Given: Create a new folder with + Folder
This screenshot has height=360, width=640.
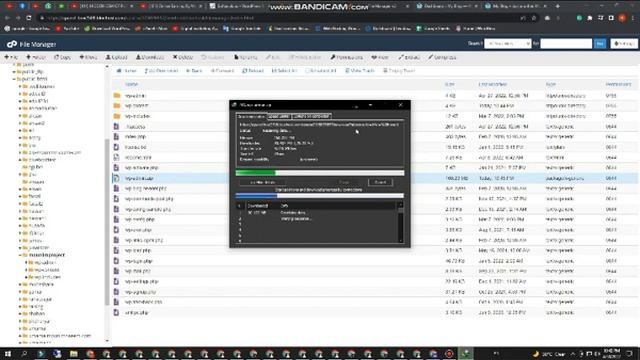Looking at the screenshot, I should (x=36, y=58).
